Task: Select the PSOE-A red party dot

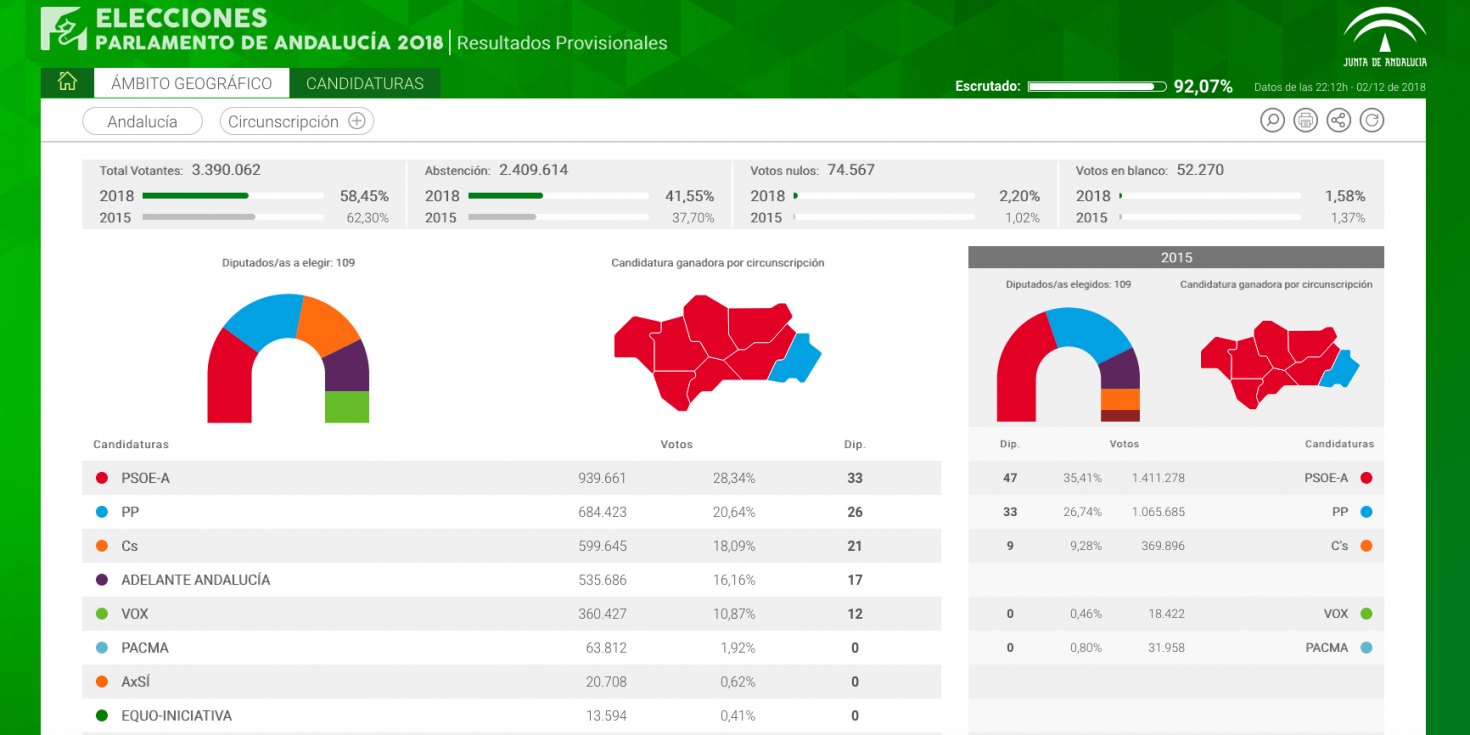Action: (101, 478)
